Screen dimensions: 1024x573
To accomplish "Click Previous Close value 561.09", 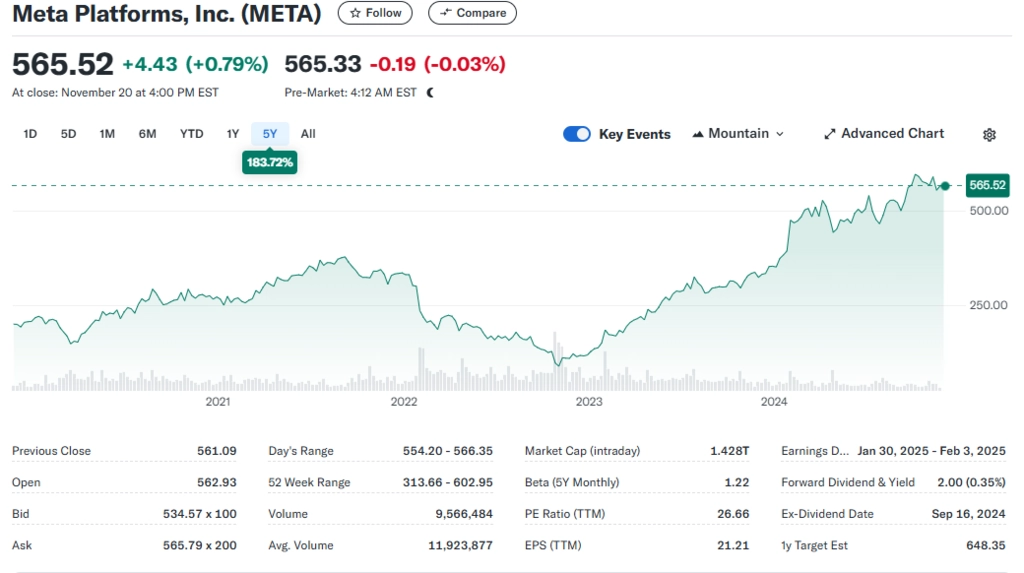I will pyautogui.click(x=217, y=451).
